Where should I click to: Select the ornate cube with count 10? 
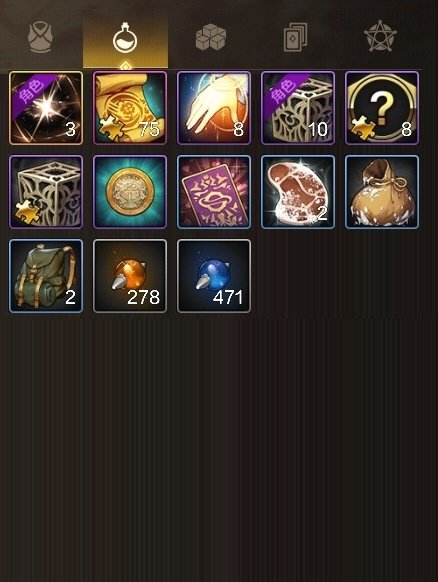click(298, 108)
